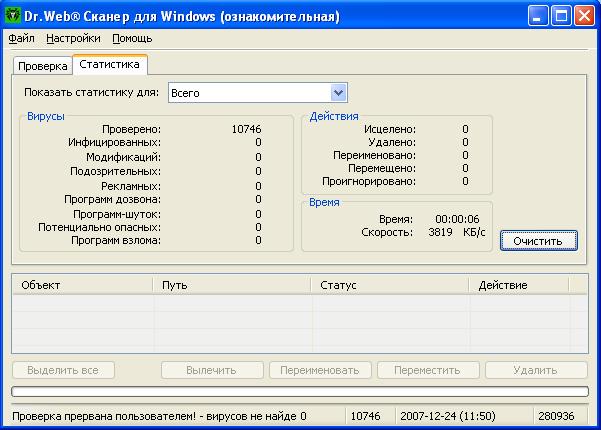Click the time value 00:00:06
Image resolution: width=601 pixels, height=430 pixels.
pos(457,219)
